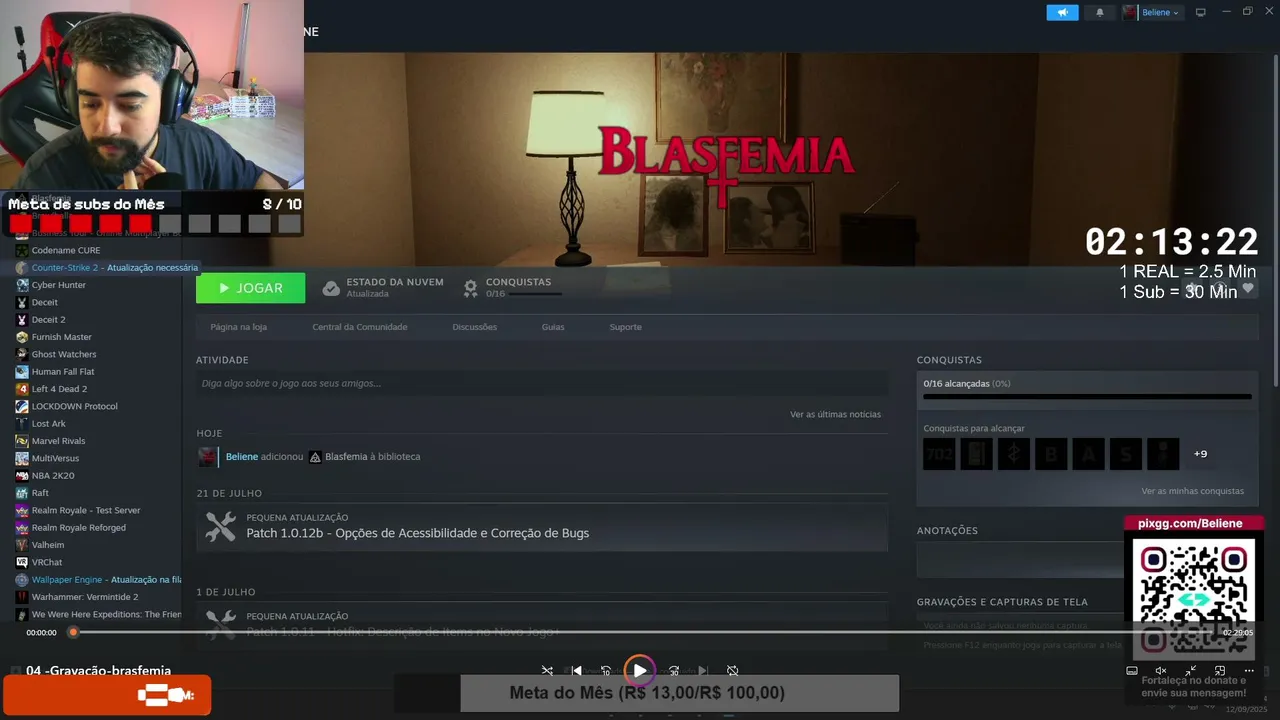Screen dimensions: 1280x720
Task: Open 'Ver as minhas conquistas' link
Action: (1193, 491)
